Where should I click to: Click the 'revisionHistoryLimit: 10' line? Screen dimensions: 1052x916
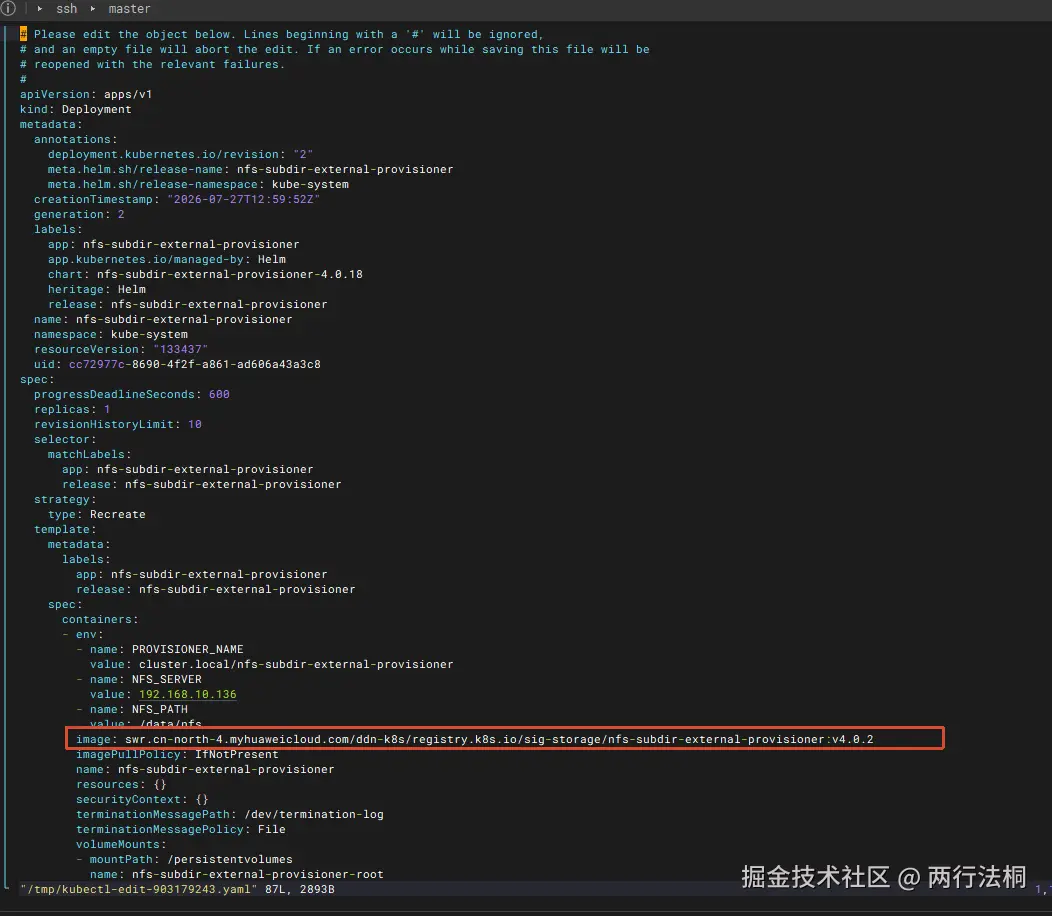[x=117, y=425]
